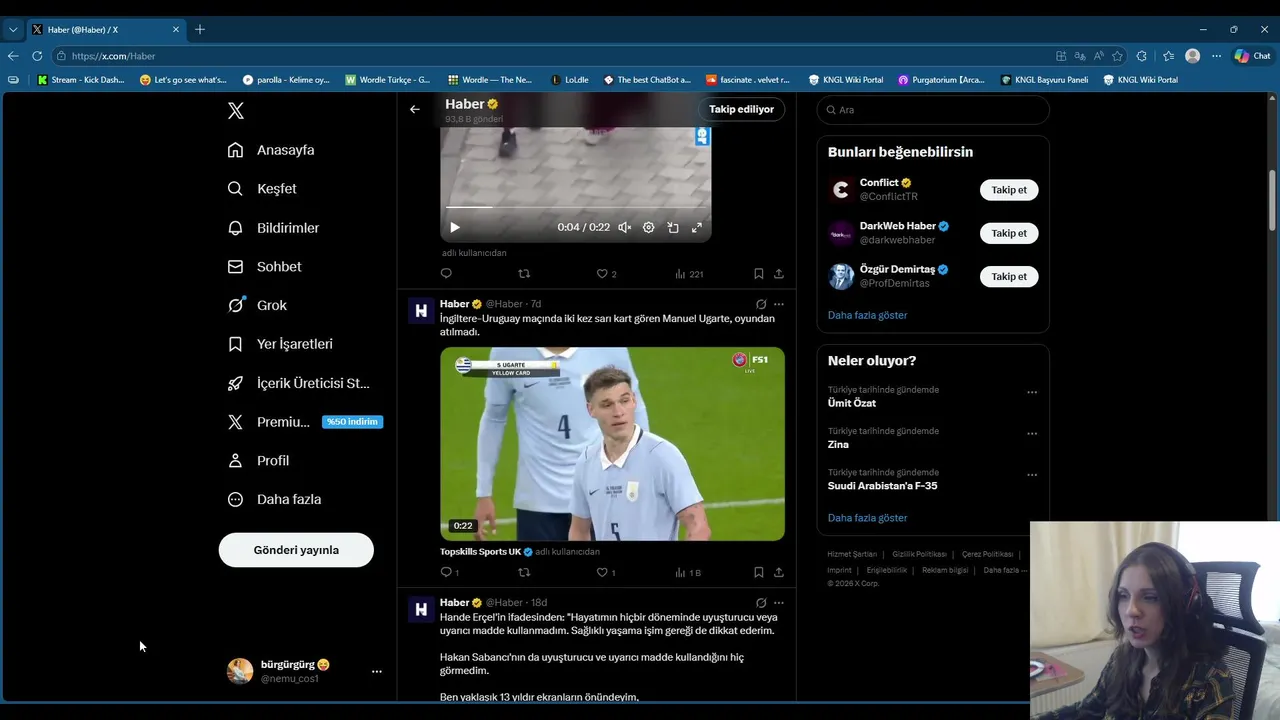This screenshot has width=1280, height=720.
Task: Repost the Ugarte post
Action: [524, 572]
